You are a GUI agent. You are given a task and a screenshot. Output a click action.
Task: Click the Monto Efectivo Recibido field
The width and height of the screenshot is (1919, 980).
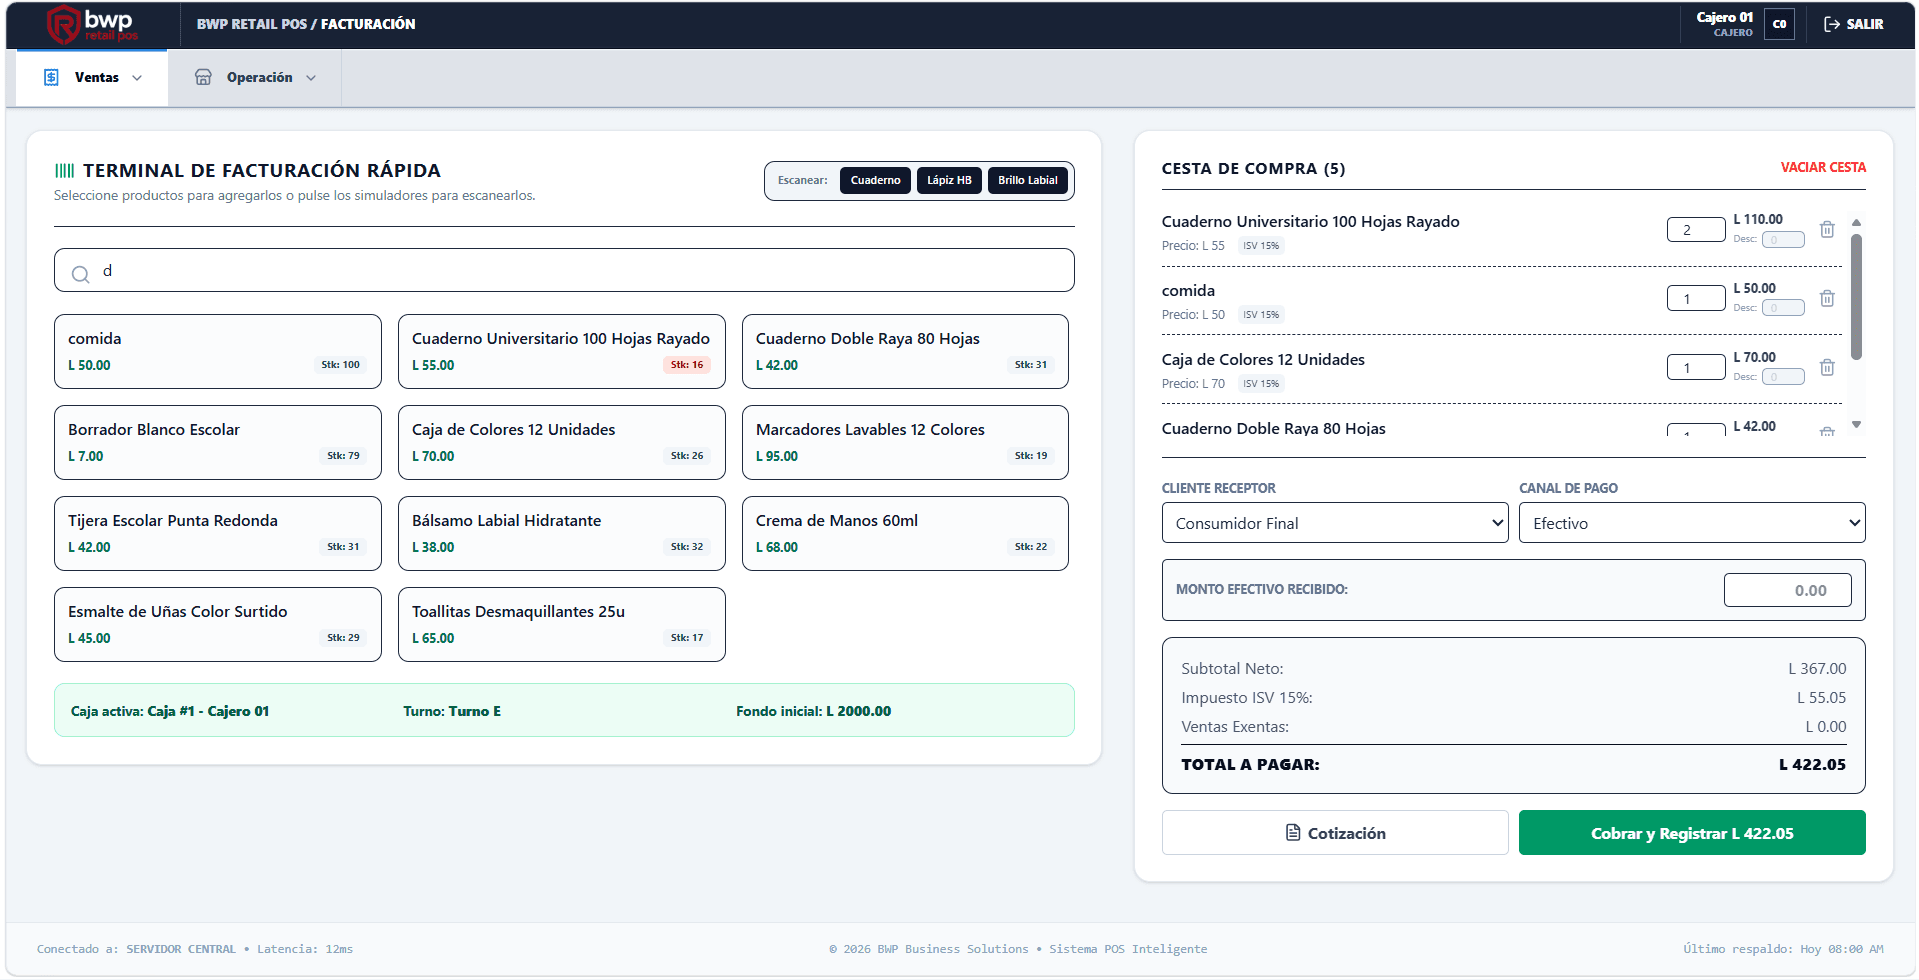coord(1787,590)
